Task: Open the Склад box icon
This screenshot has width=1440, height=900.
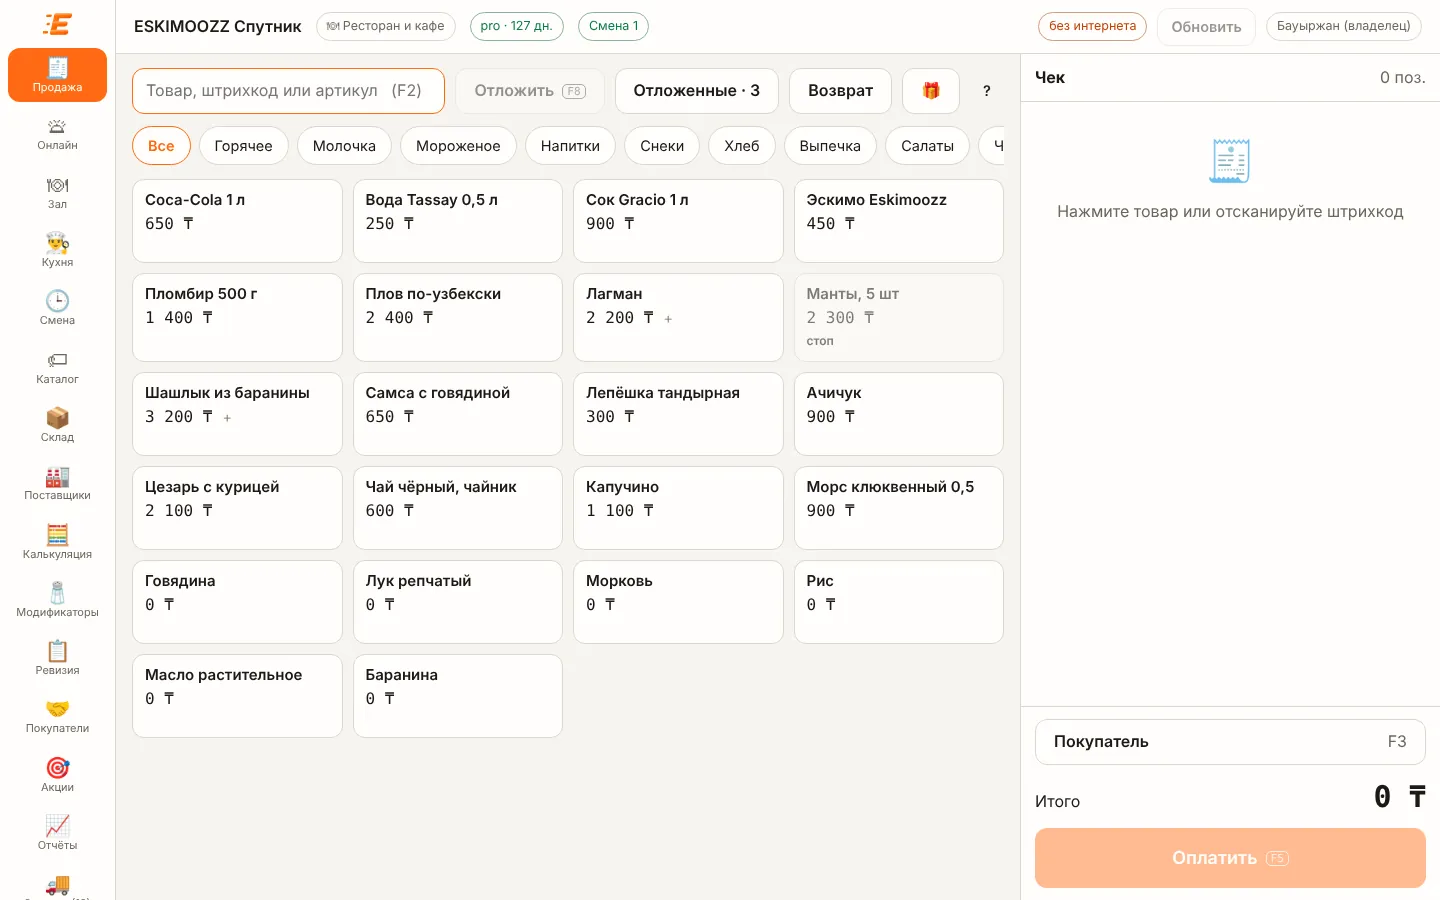Action: click(x=57, y=418)
